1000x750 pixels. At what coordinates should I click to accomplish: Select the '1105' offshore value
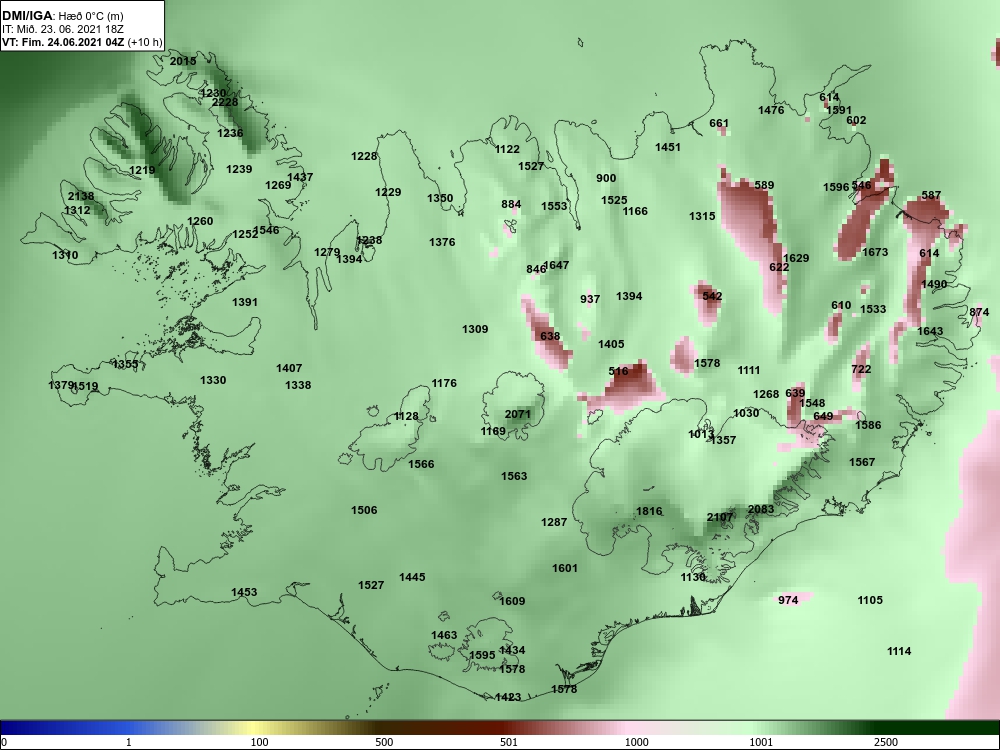tap(870, 600)
